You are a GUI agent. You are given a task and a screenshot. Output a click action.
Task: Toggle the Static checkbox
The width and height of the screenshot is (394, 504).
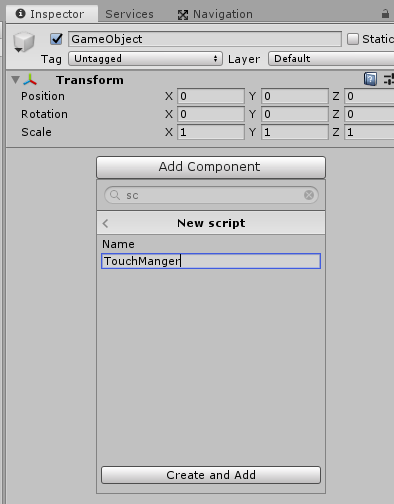coord(353,39)
